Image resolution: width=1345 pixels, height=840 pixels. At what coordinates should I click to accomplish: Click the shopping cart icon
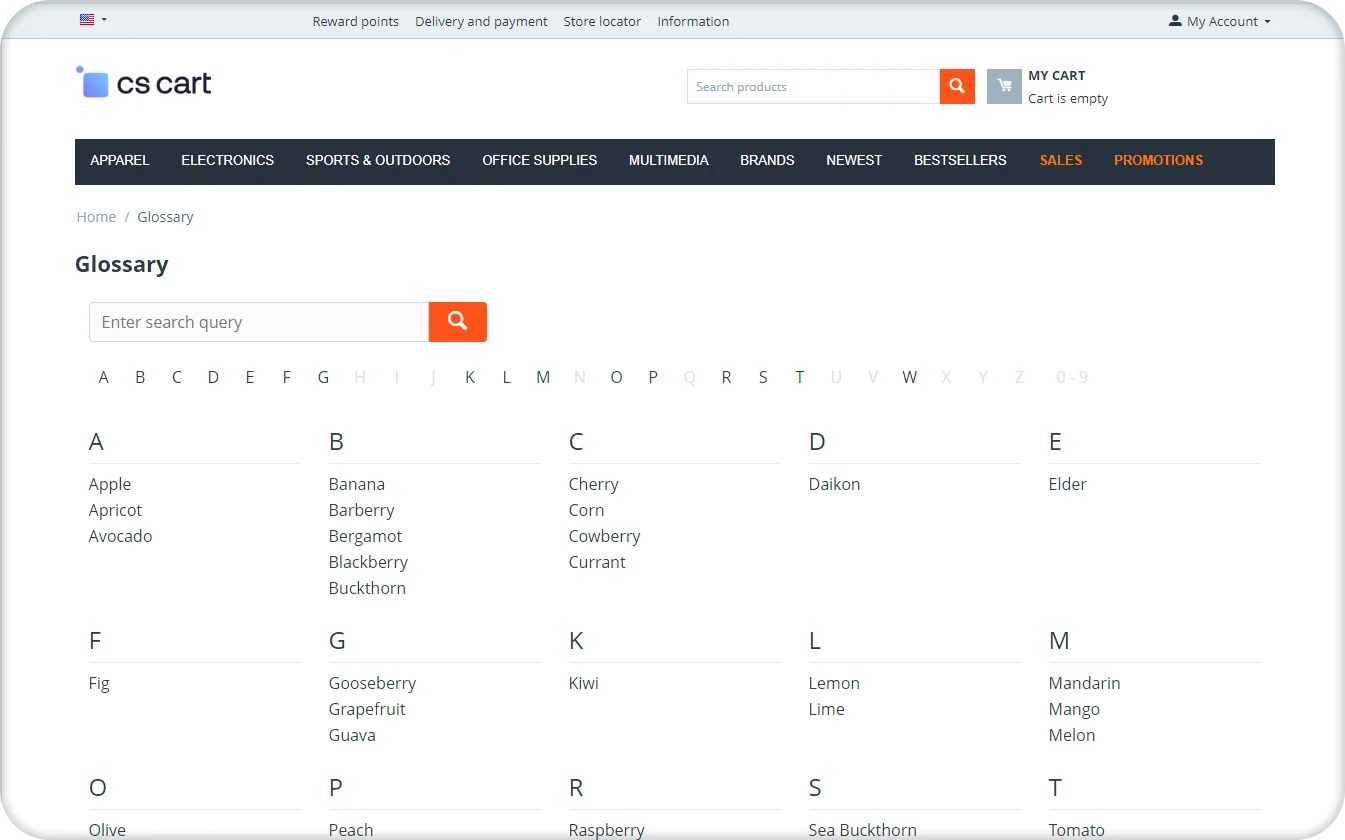coord(1004,86)
